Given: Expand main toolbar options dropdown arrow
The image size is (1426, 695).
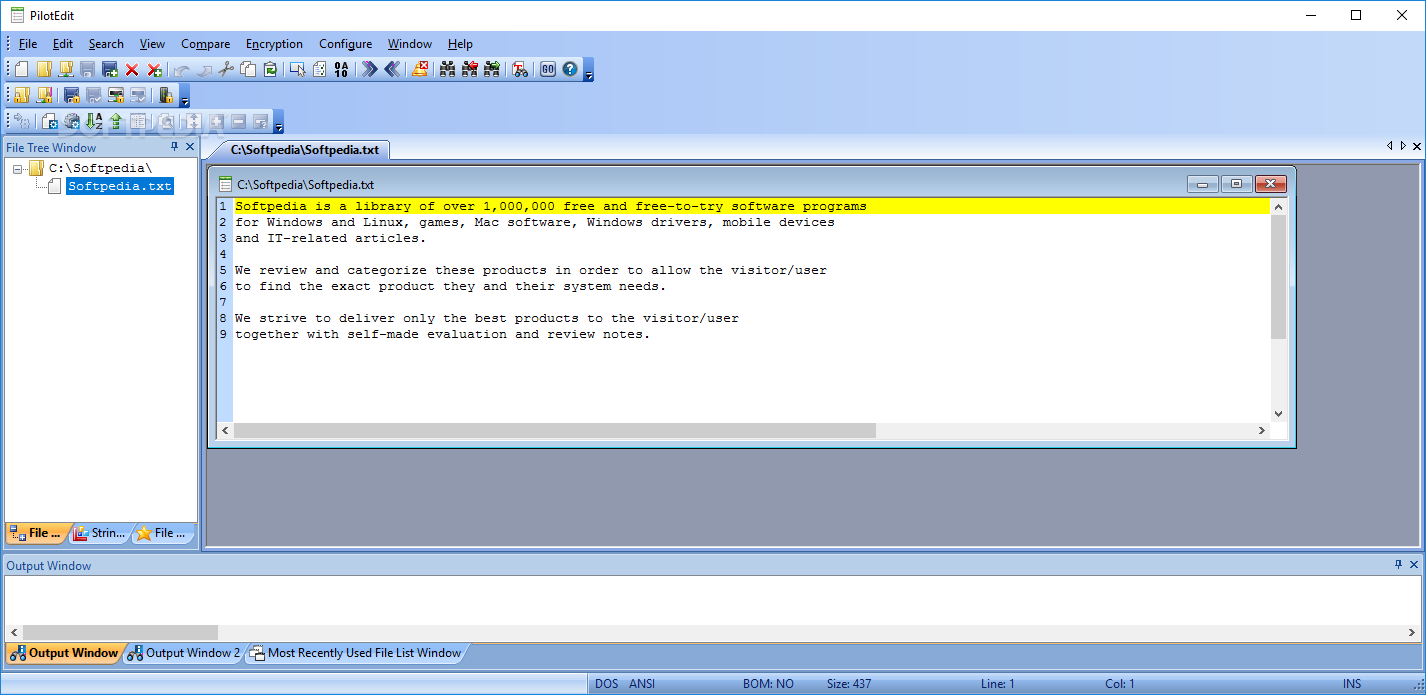Looking at the screenshot, I should (x=589, y=71).
